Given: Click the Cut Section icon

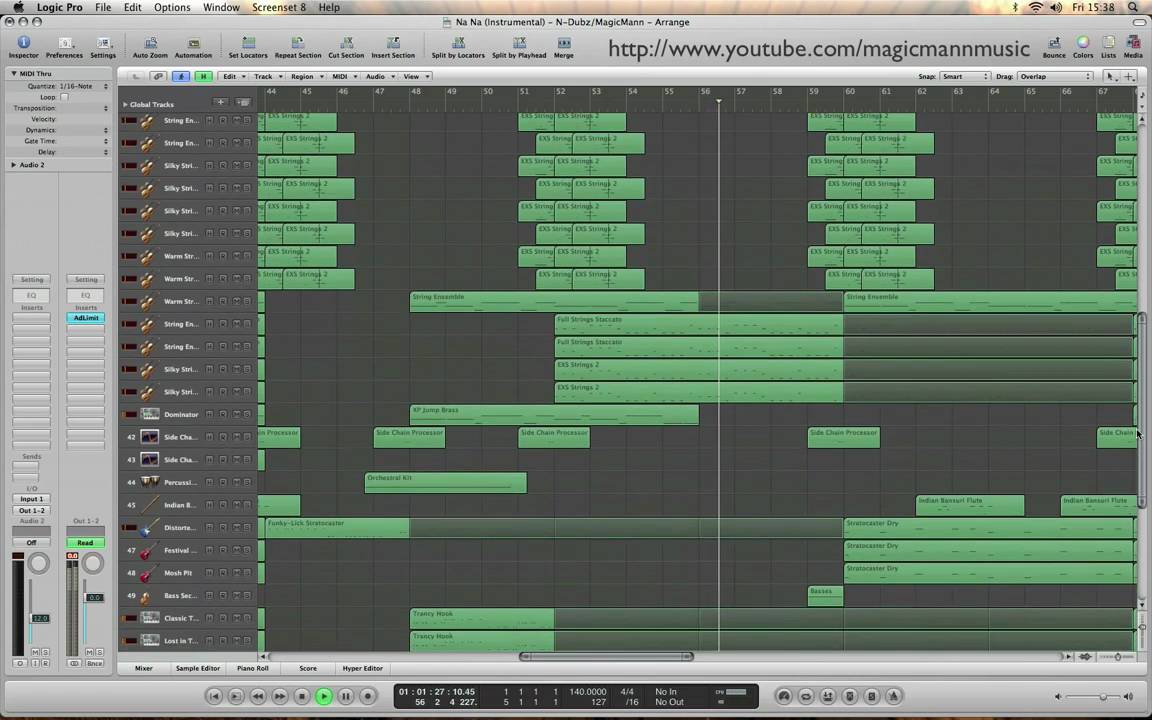Looking at the screenshot, I should (x=346, y=43).
